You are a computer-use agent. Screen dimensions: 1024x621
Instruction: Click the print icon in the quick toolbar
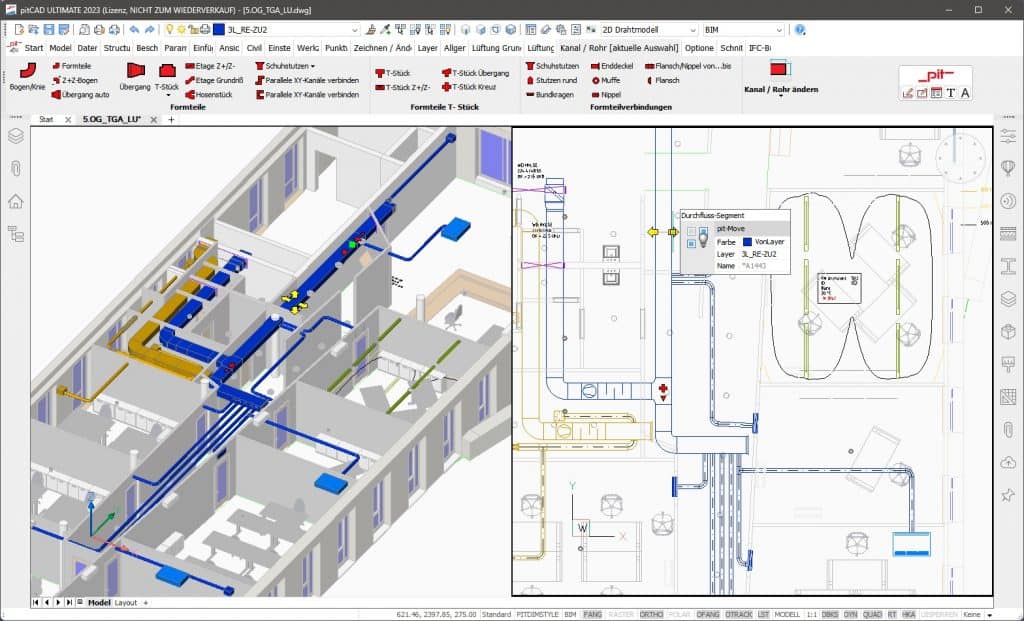pos(99,29)
